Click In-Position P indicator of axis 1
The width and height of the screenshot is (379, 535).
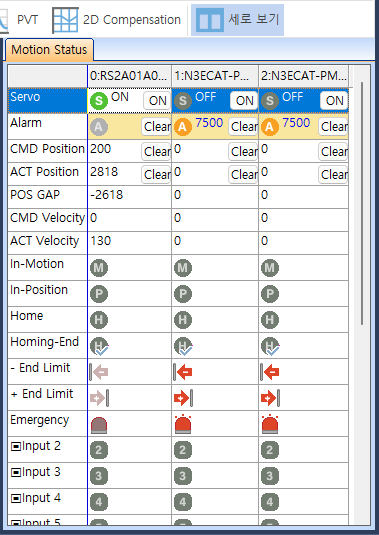click(183, 294)
